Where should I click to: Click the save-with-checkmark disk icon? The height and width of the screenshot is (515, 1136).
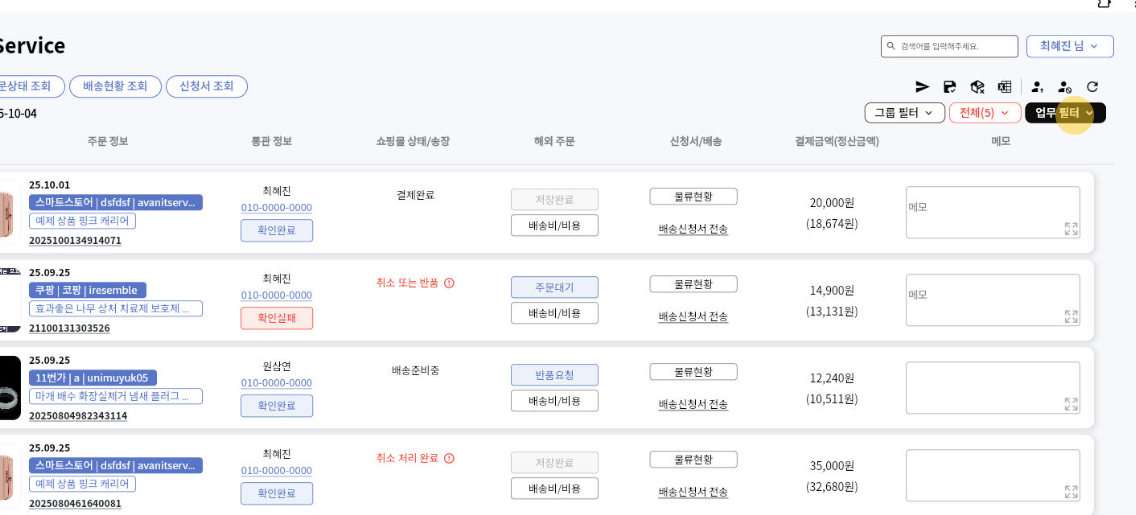pos(949,87)
